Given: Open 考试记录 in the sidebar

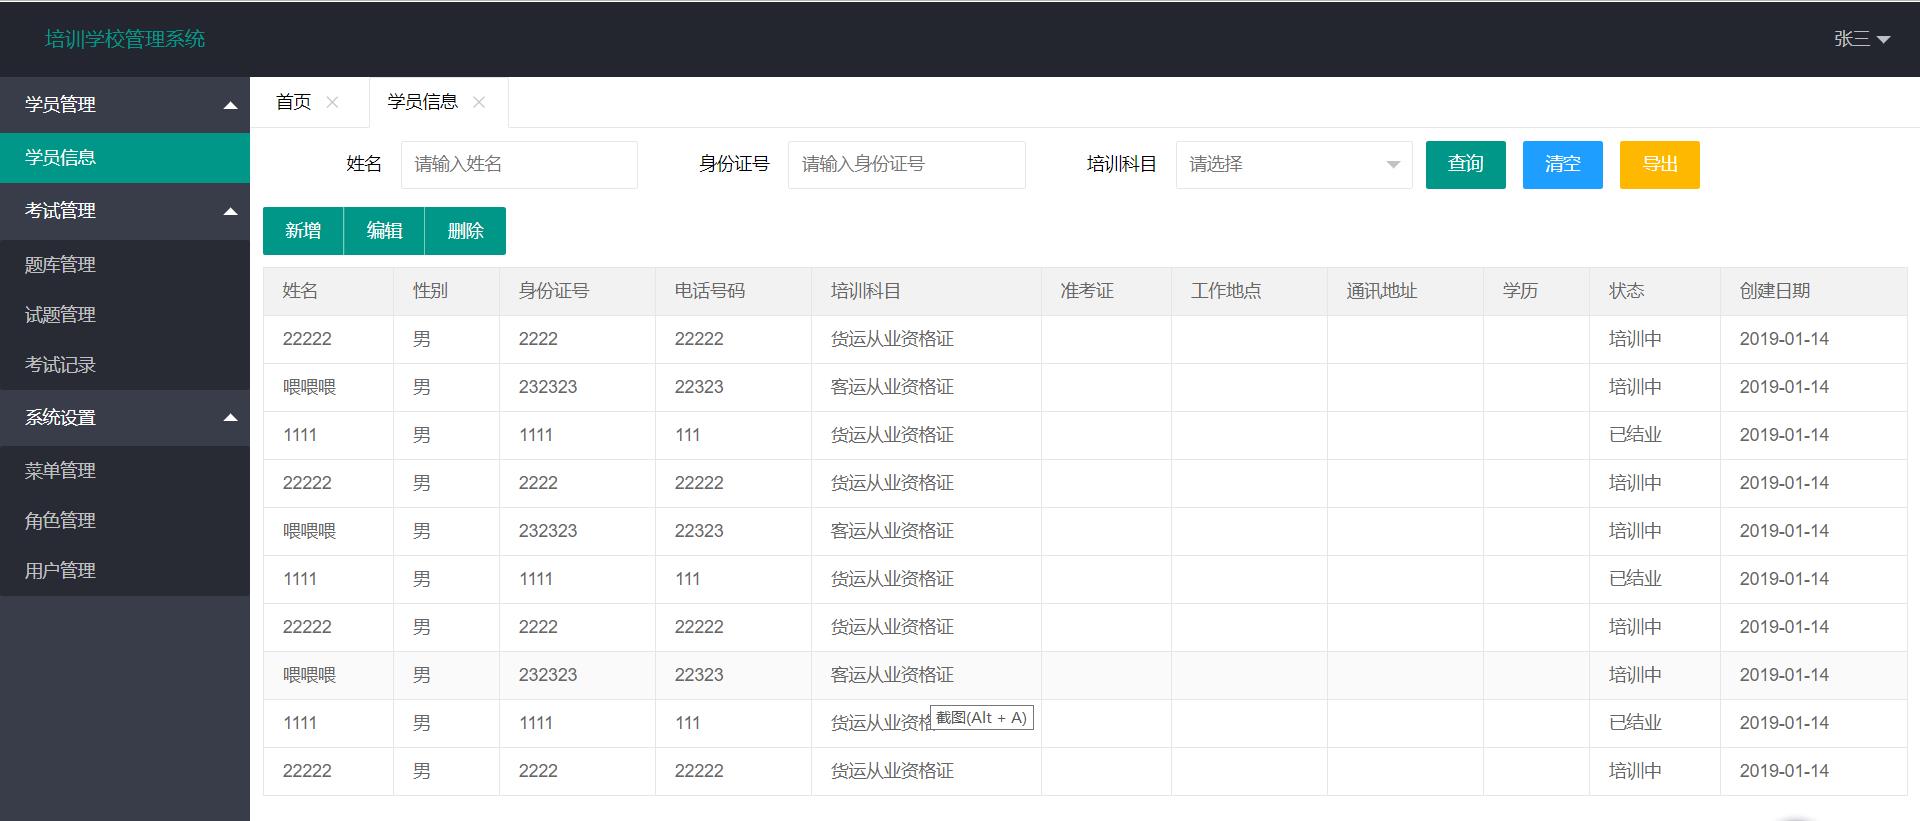Looking at the screenshot, I should coord(125,365).
